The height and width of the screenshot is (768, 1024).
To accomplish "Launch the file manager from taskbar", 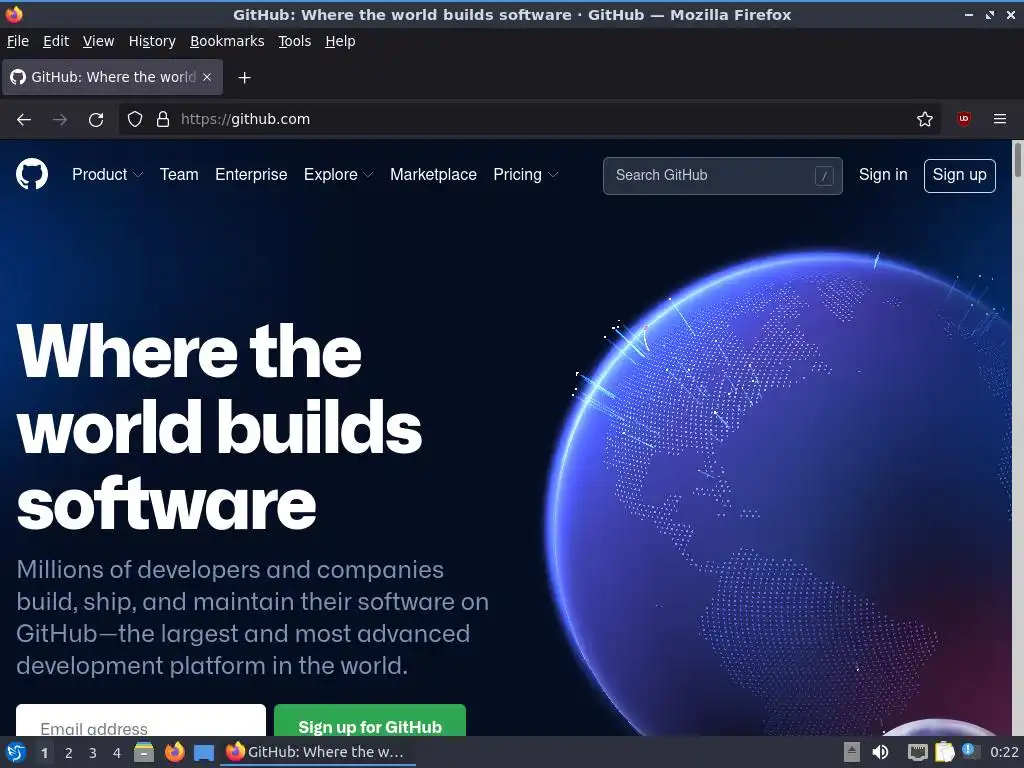I will tap(144, 752).
